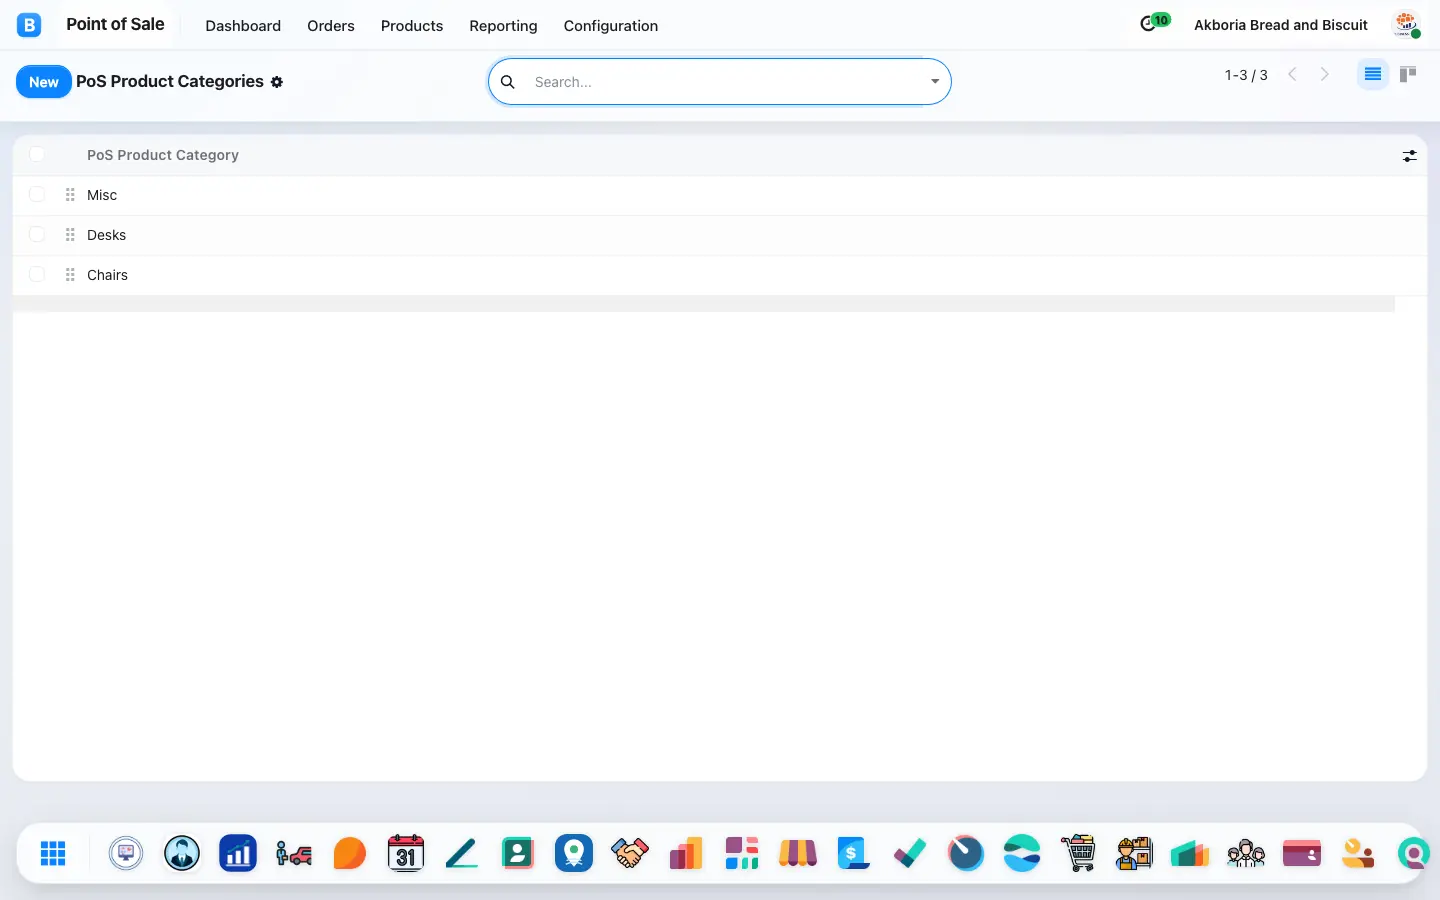Viewport: 1440px width, 900px height.
Task: Launch the warehouse worker inventory app in dock
Action: tap(1134, 853)
